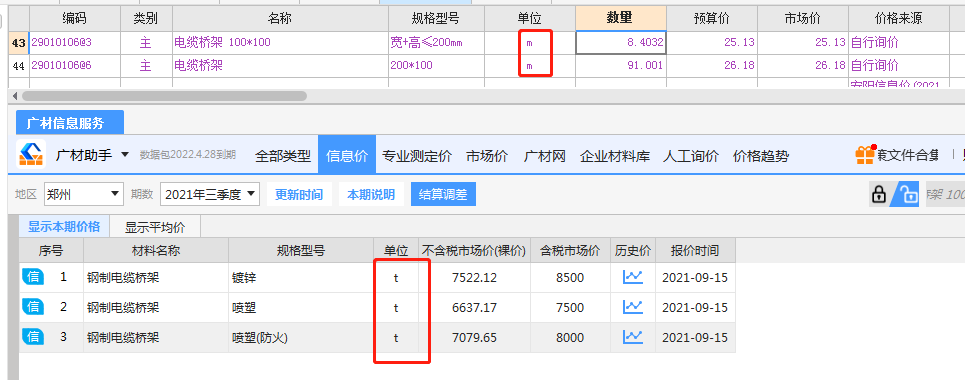Select the 显示本期价格 tab
Image resolution: width=965 pixels, height=380 pixels.
(64, 226)
